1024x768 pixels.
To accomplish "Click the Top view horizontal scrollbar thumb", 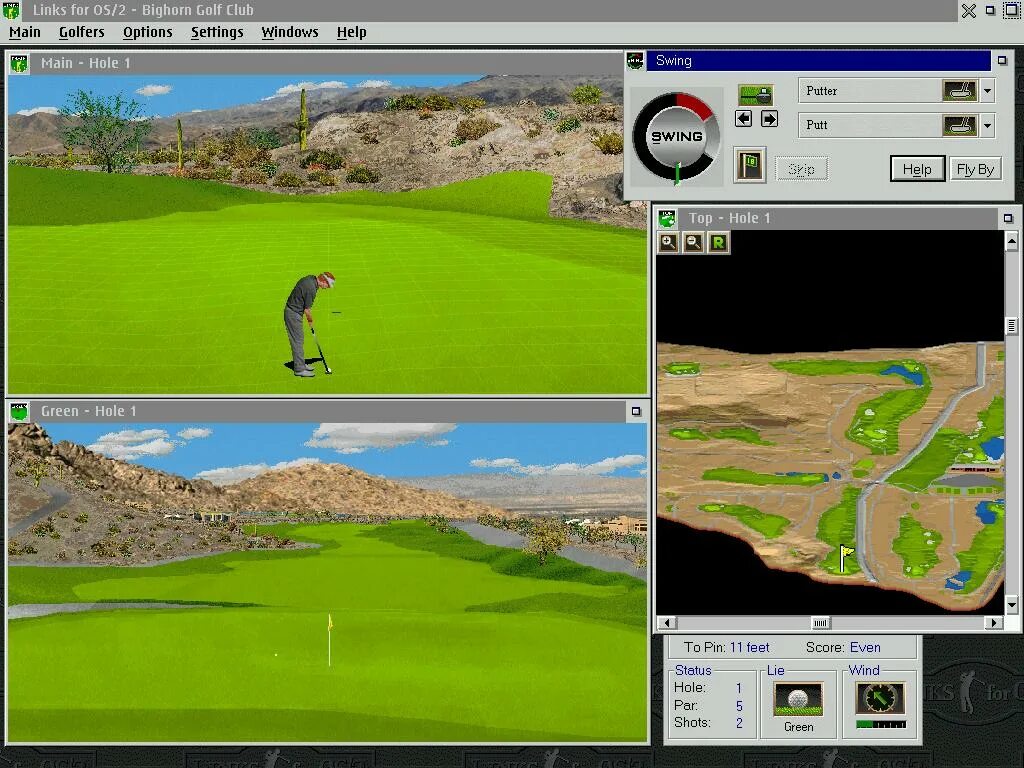I will click(x=820, y=622).
